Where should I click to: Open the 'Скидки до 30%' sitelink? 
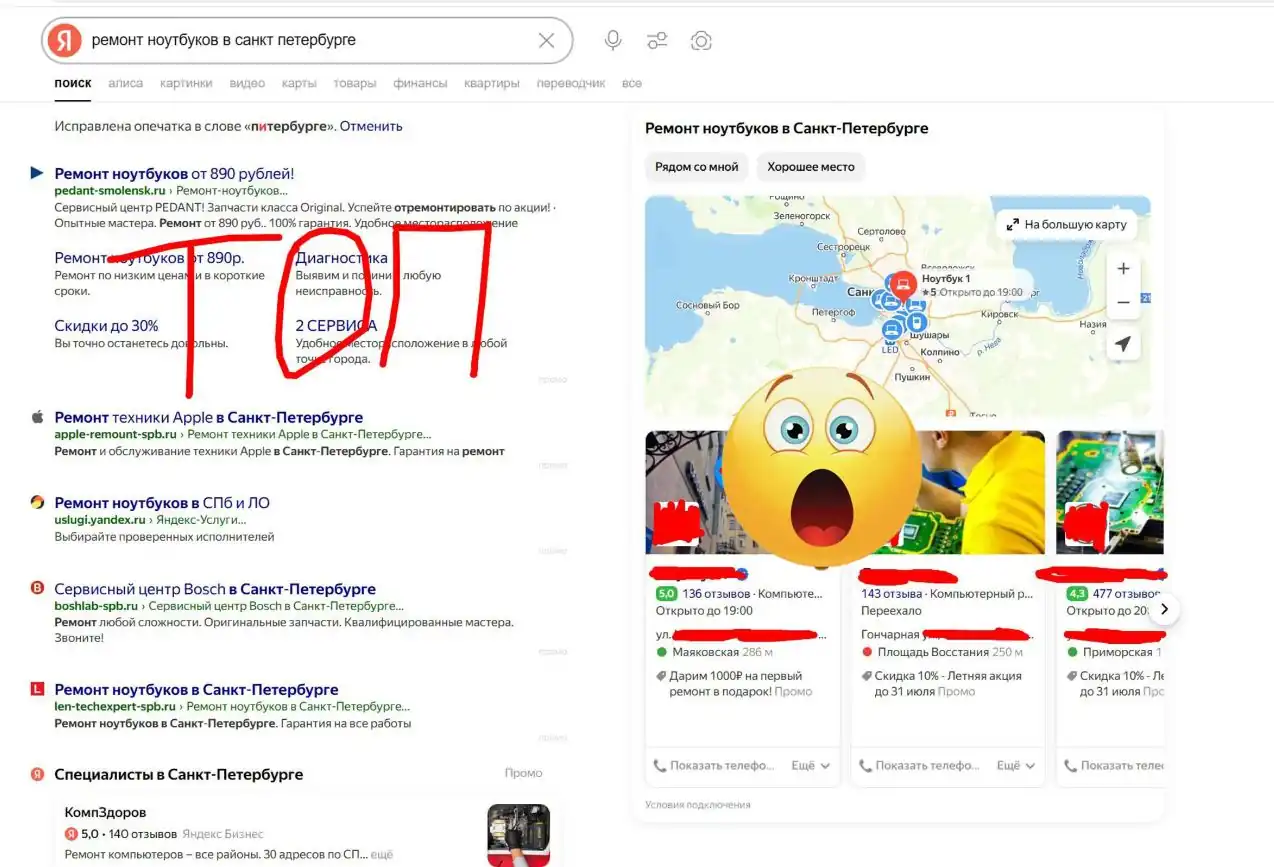tap(106, 326)
